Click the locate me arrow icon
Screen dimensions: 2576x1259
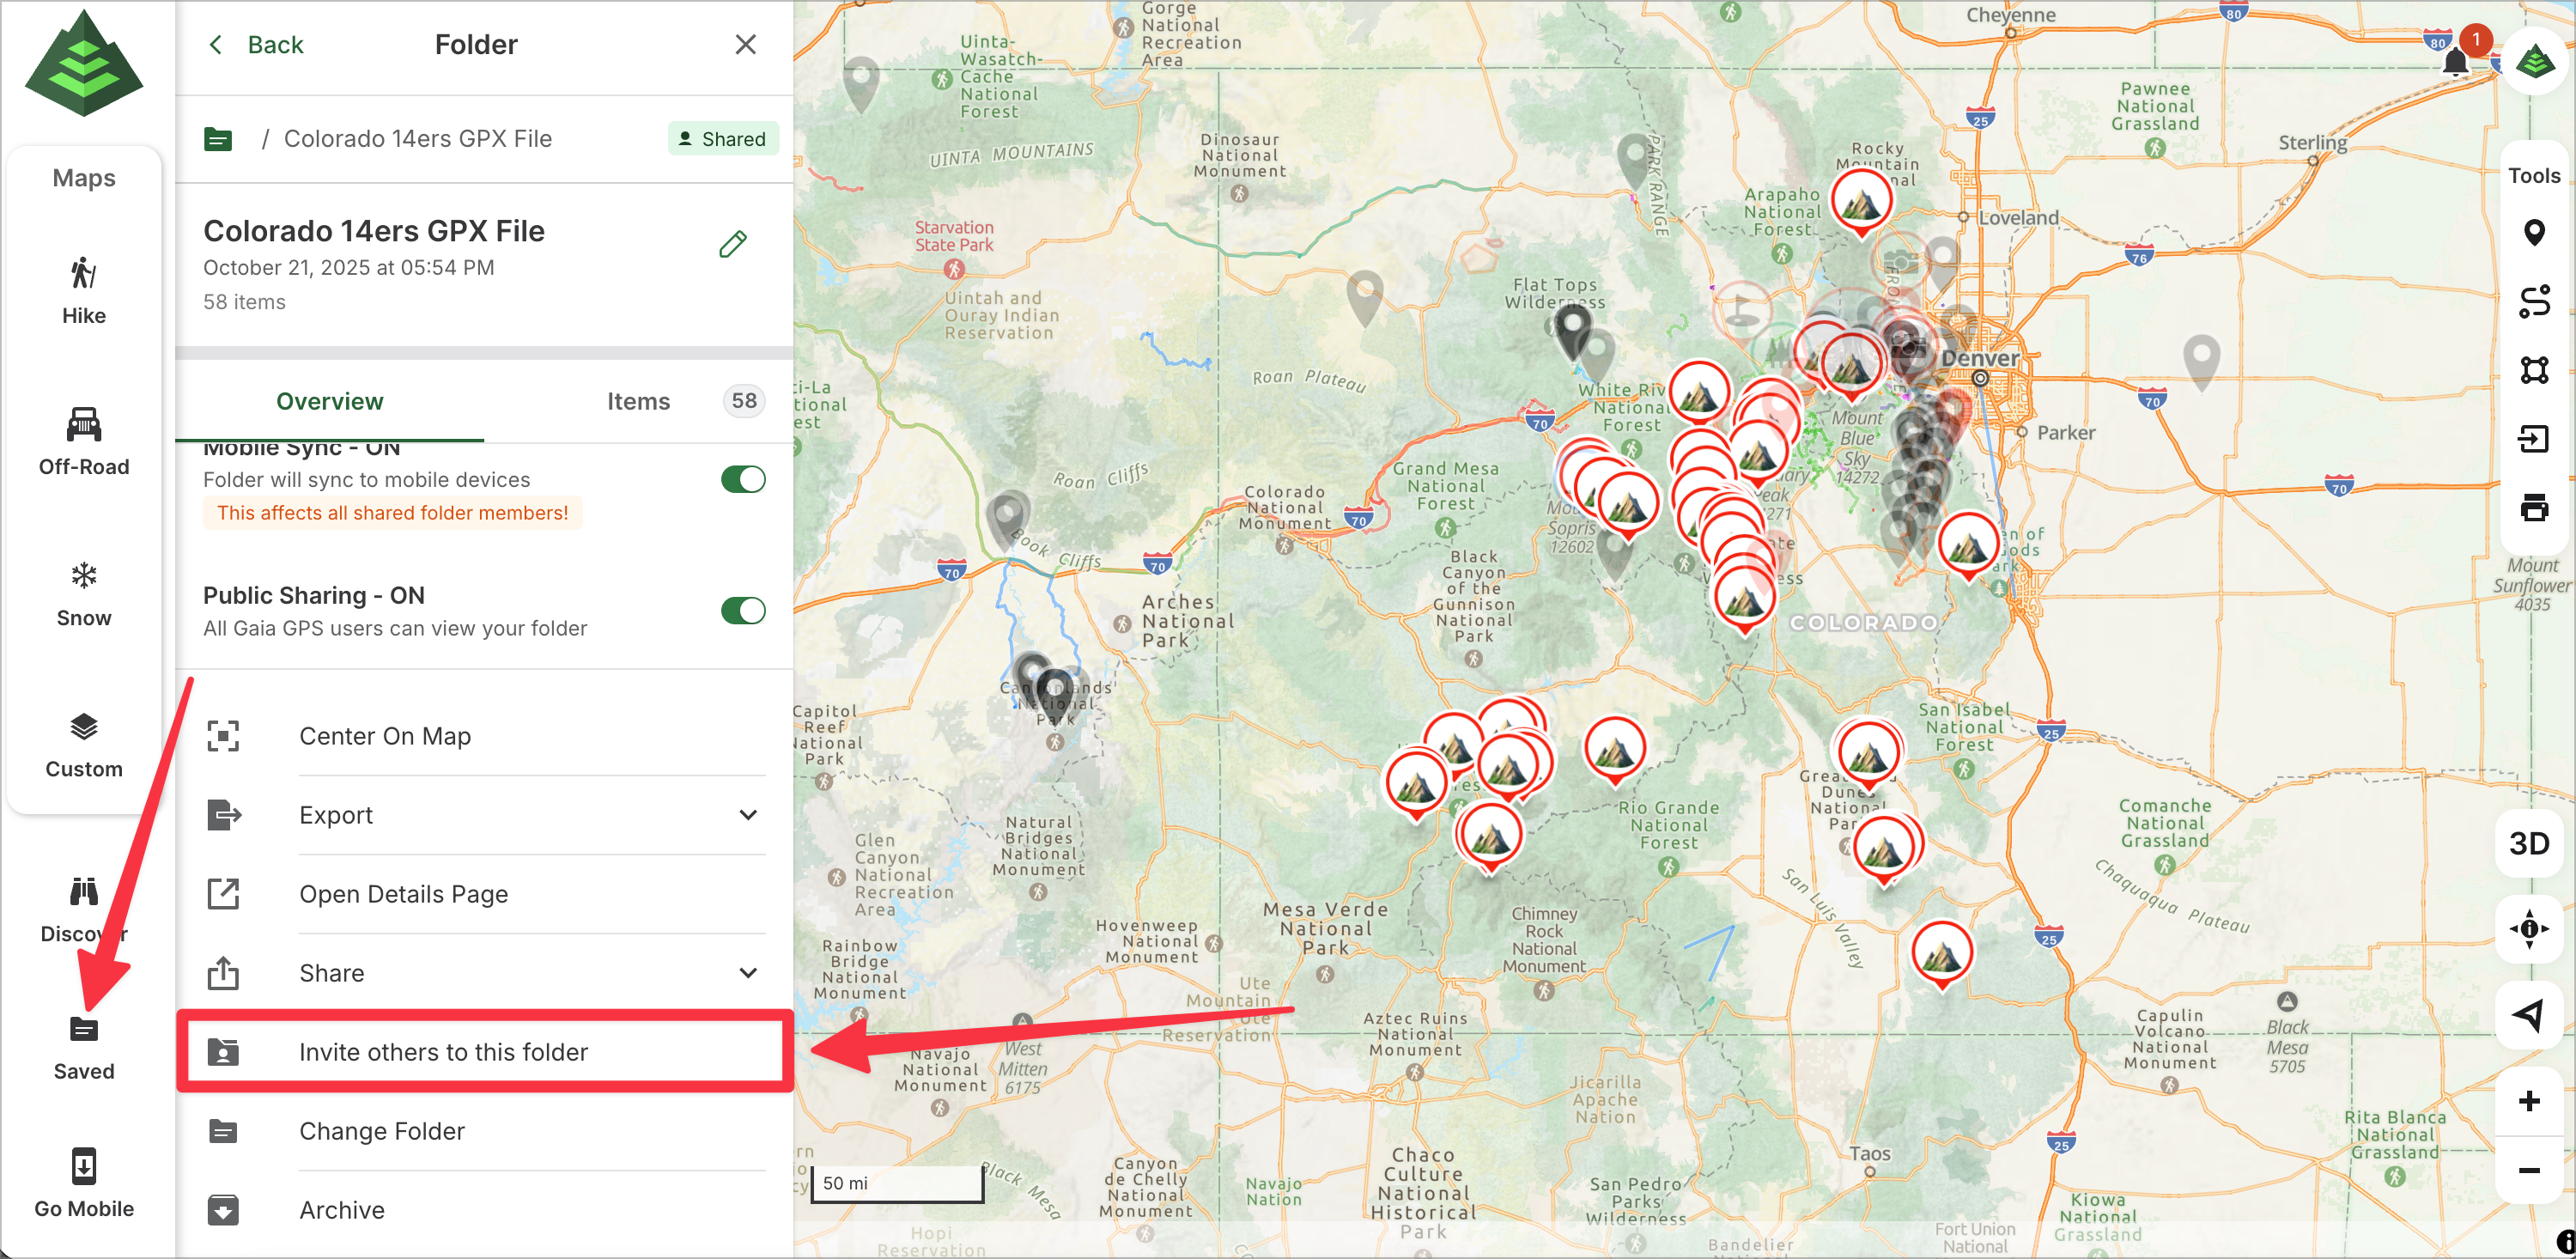pyautogui.click(x=2529, y=1015)
